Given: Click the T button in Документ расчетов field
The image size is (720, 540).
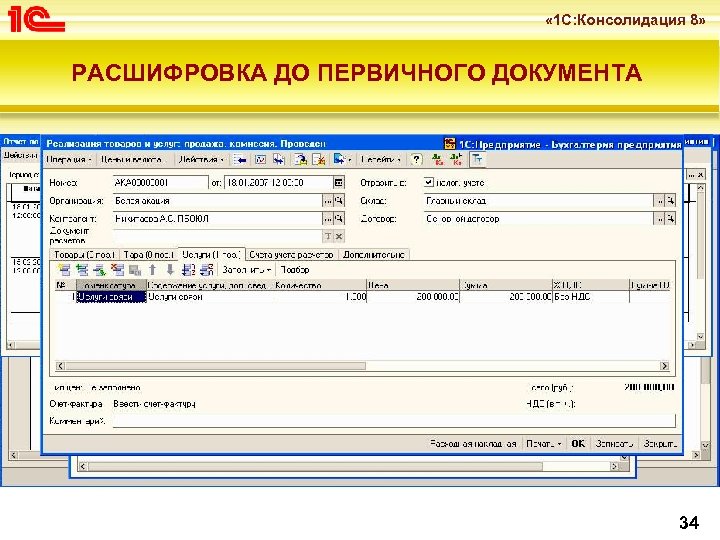Looking at the screenshot, I should 328,236.
